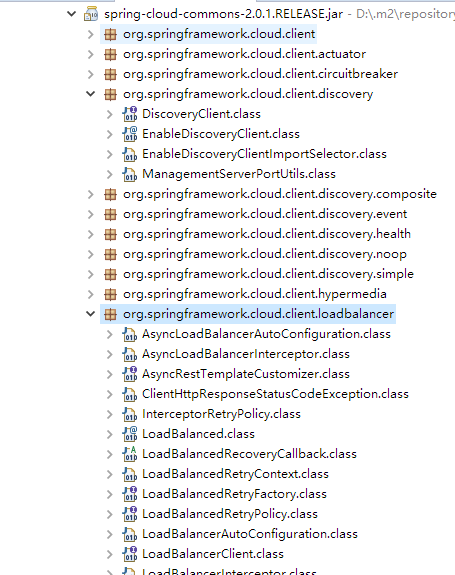Click the LoadBalanced.class annotation icon

pyautogui.click(x=130, y=434)
